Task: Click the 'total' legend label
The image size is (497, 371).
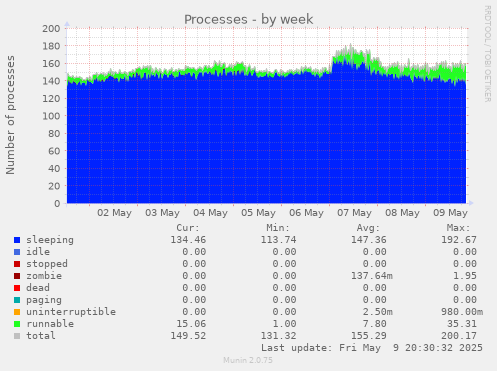Action: [x=41, y=336]
